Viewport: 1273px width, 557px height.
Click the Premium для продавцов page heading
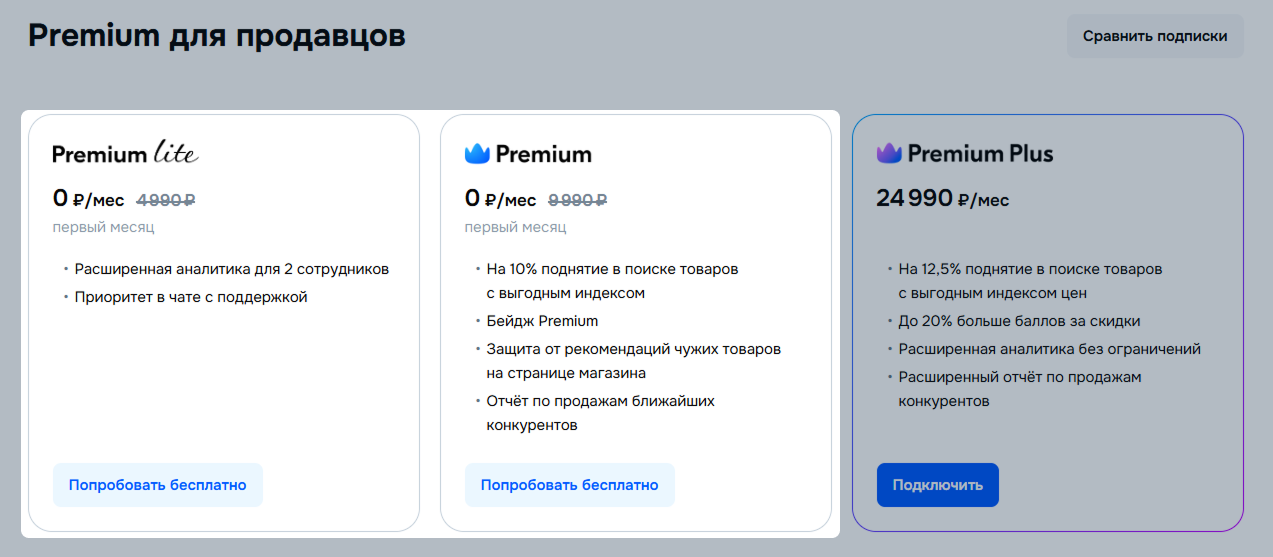click(x=217, y=36)
